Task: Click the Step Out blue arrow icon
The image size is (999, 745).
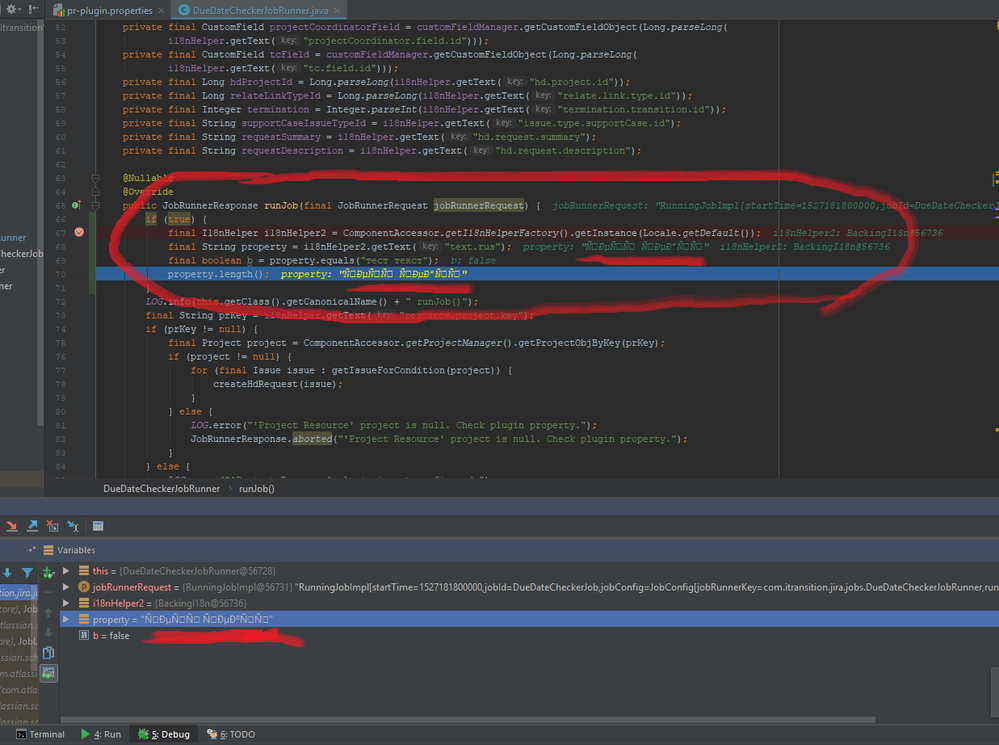Action: 32,526
